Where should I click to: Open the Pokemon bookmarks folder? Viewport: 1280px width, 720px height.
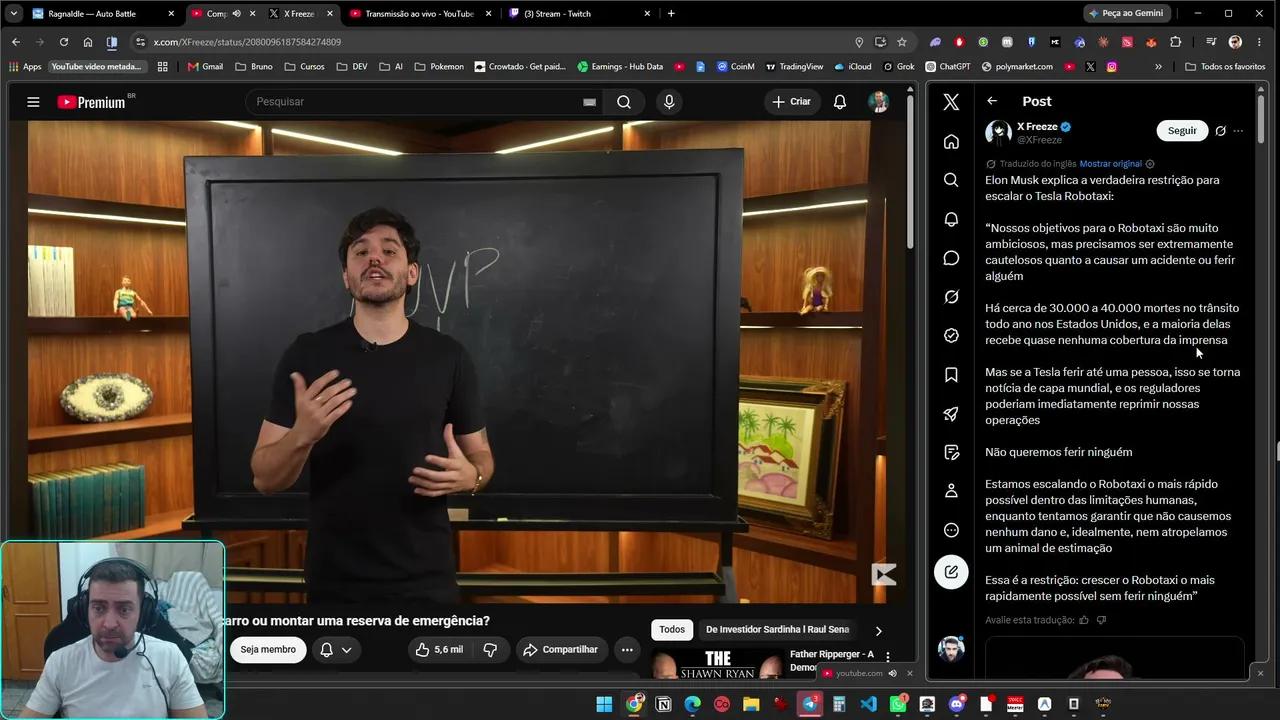click(439, 67)
